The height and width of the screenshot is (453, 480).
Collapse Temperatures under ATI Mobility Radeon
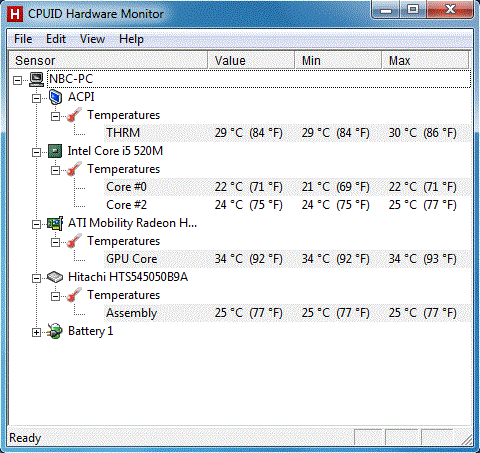[x=55, y=242]
